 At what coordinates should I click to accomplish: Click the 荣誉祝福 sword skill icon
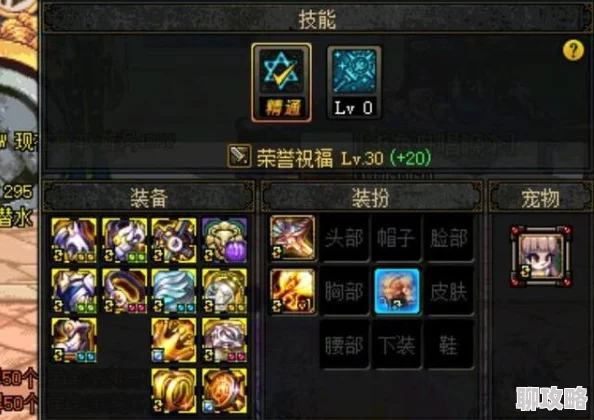(x=239, y=156)
